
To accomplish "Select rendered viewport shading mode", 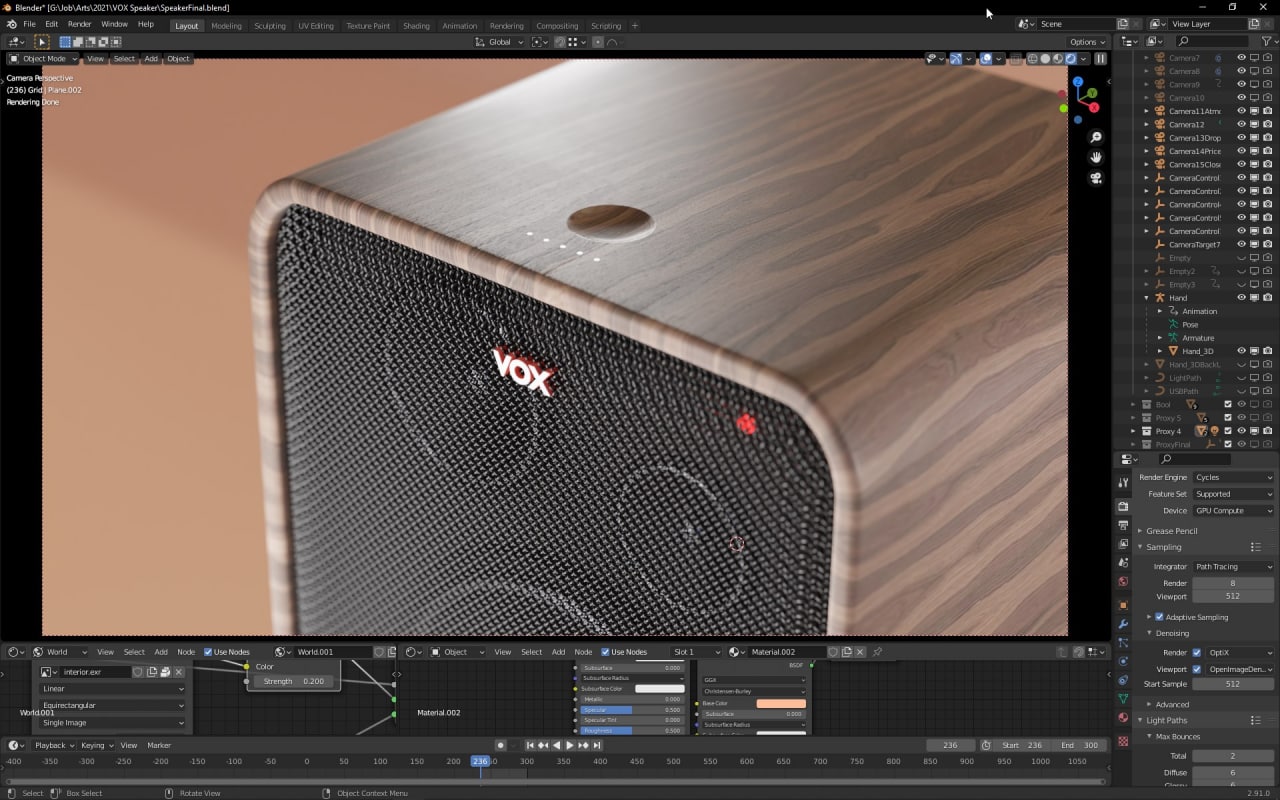I will tap(1071, 58).
